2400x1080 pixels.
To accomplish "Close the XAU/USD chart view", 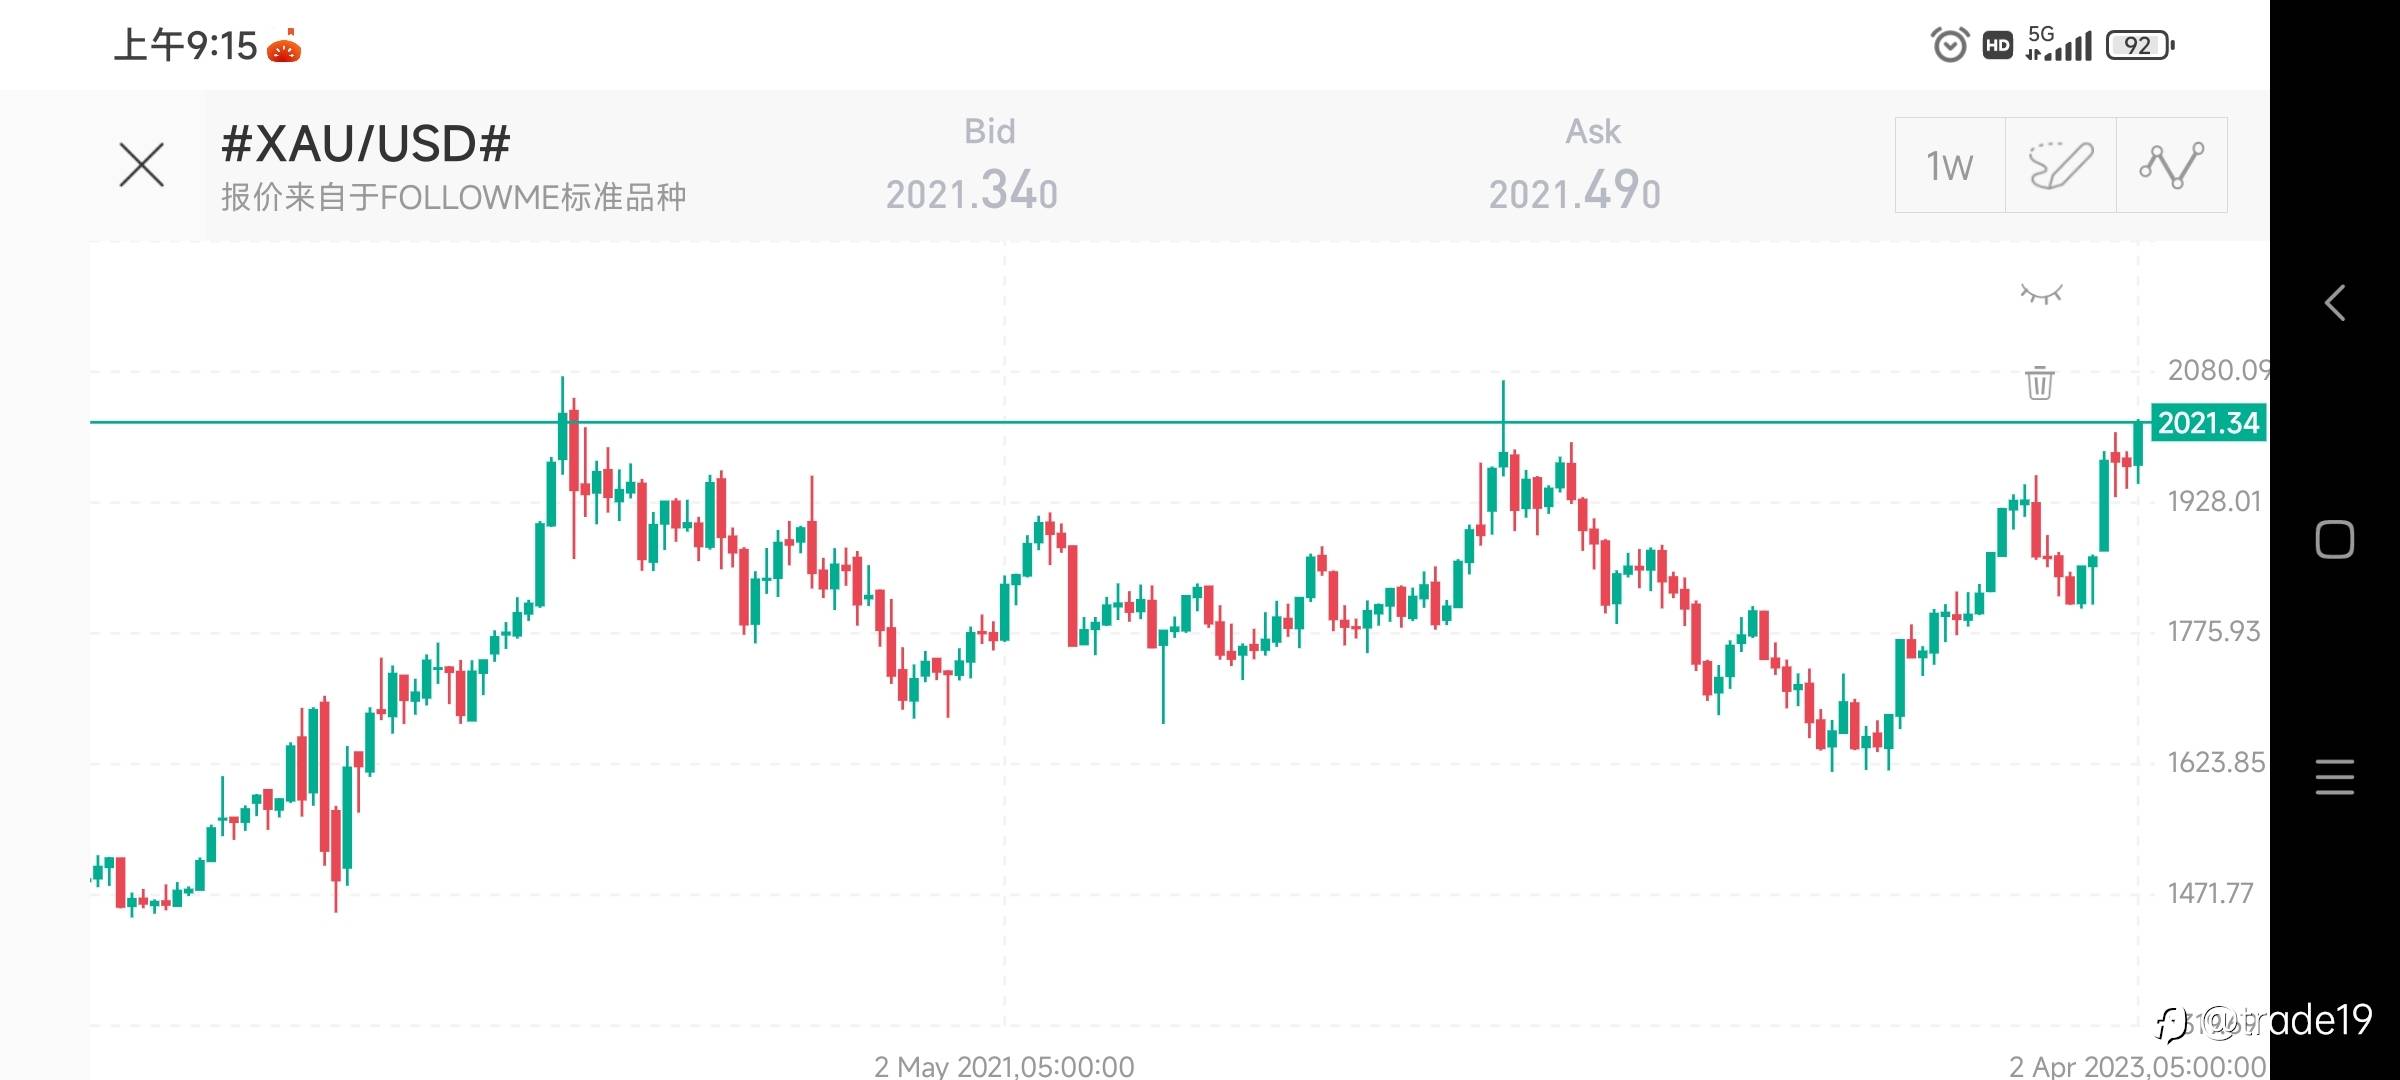I will (141, 165).
